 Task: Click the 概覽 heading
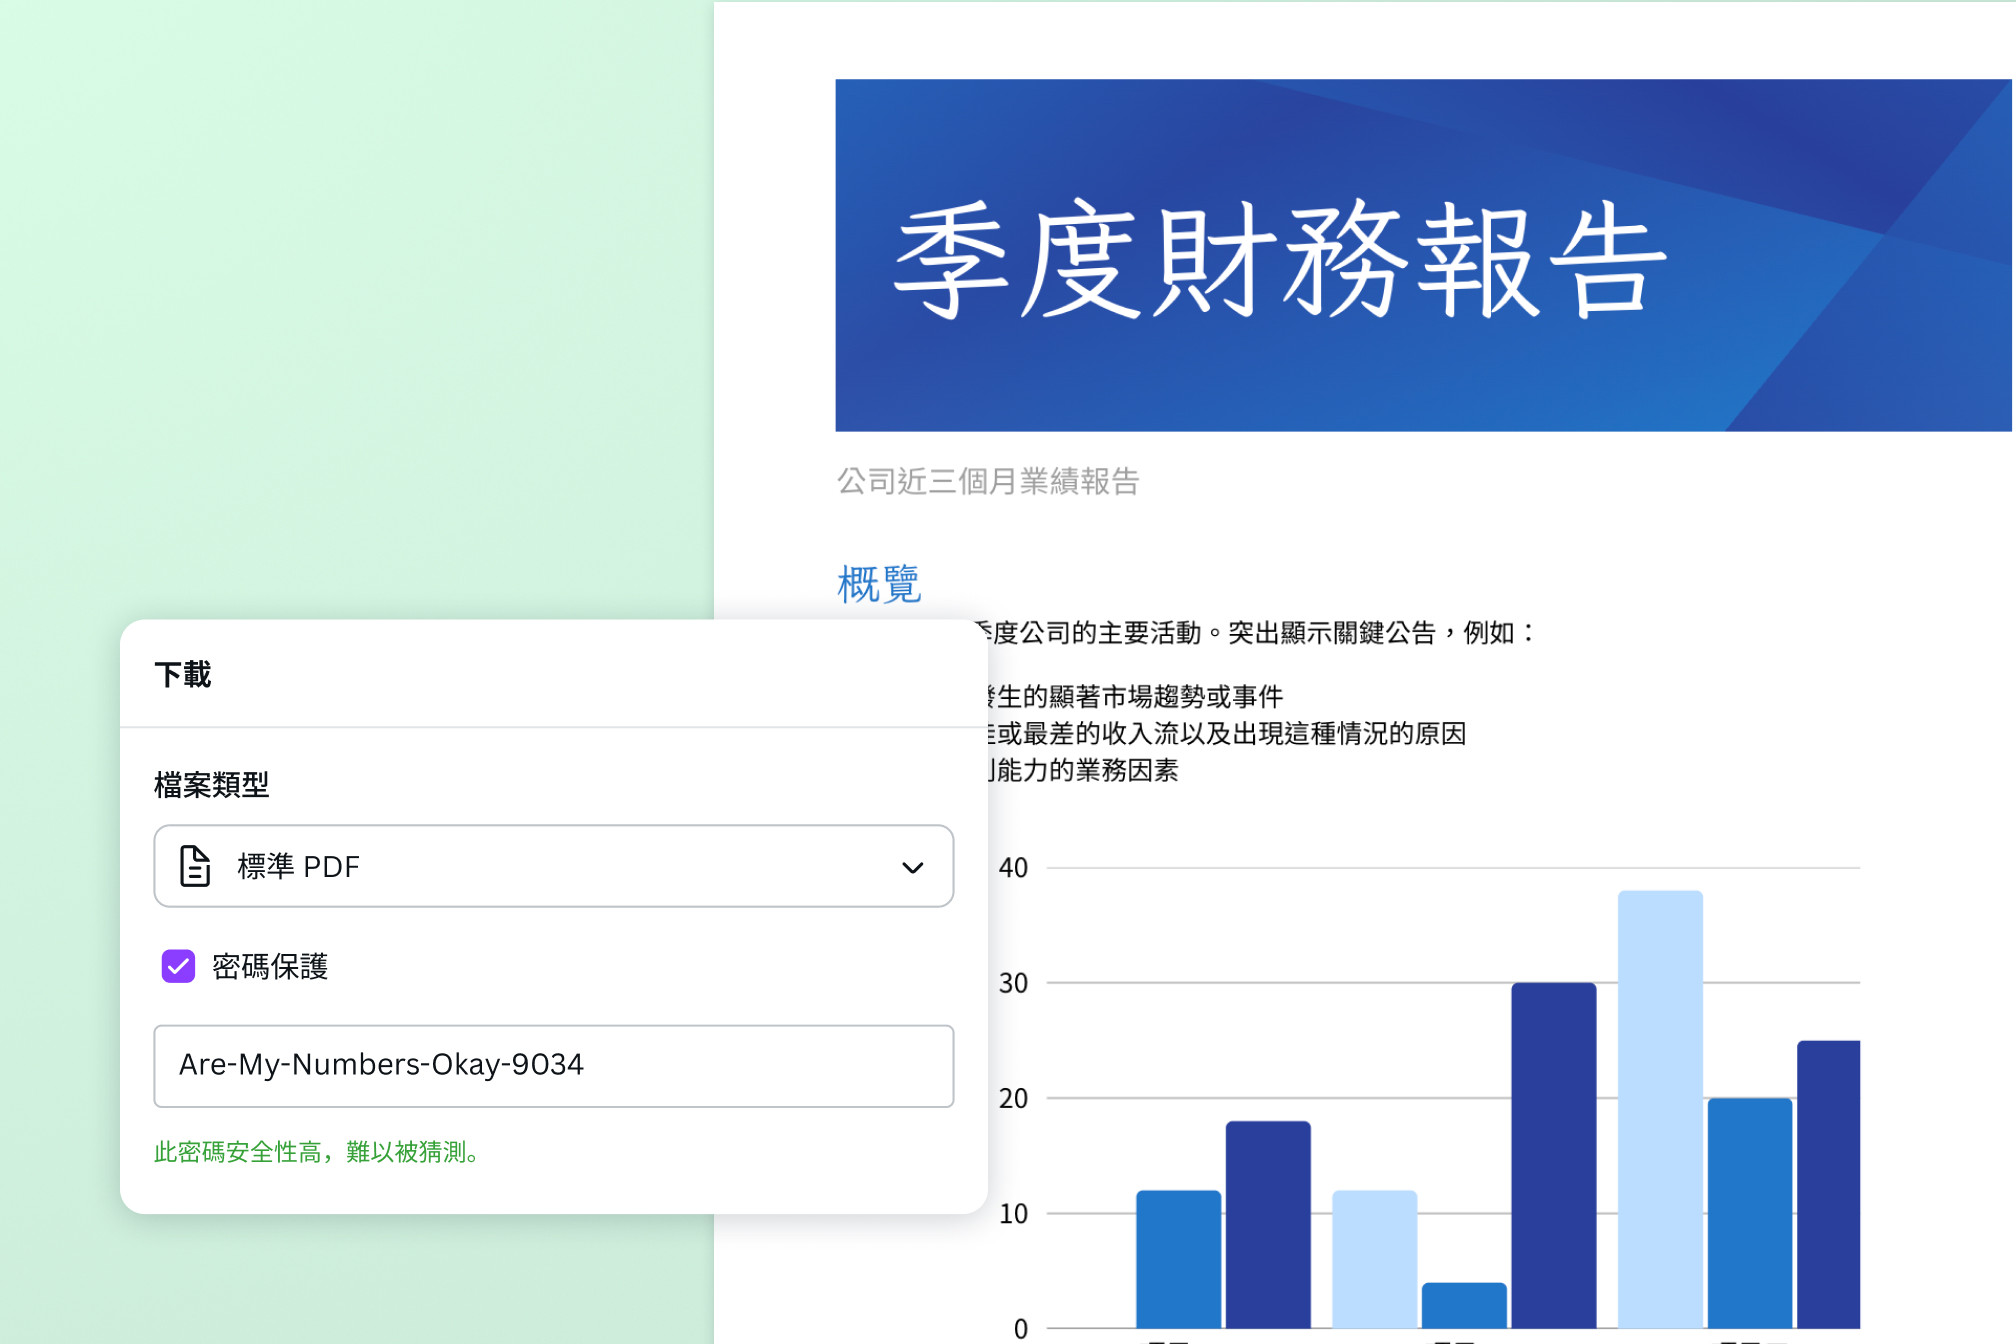(878, 584)
